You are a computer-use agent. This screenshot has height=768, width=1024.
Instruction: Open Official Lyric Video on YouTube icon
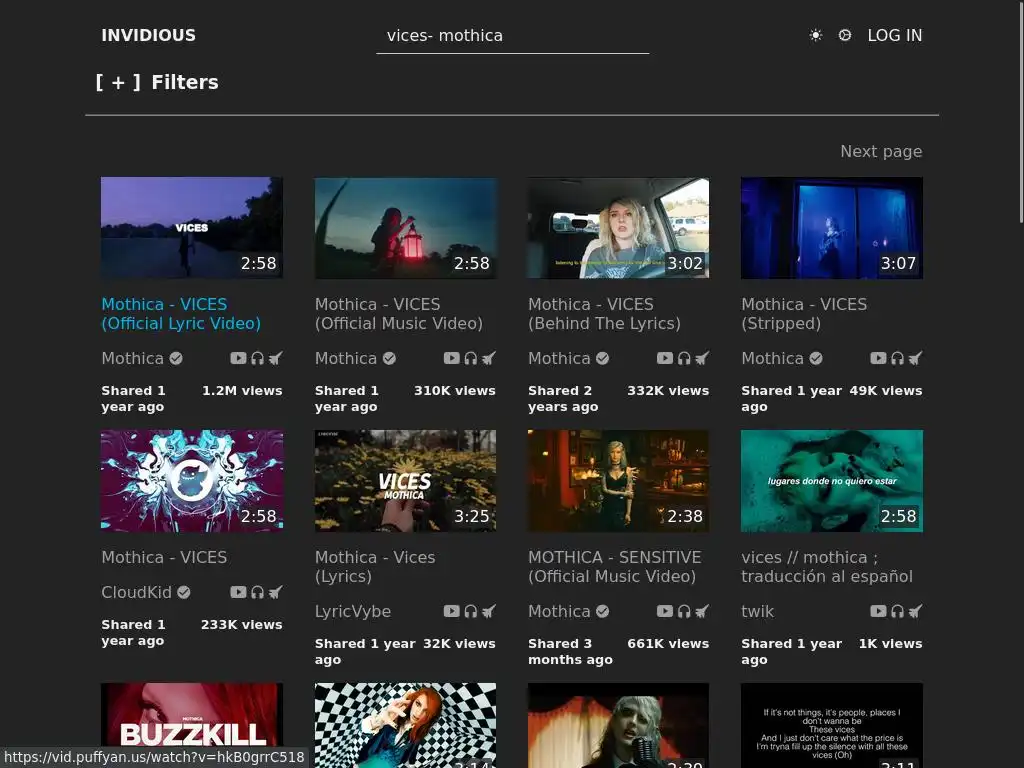coord(238,358)
